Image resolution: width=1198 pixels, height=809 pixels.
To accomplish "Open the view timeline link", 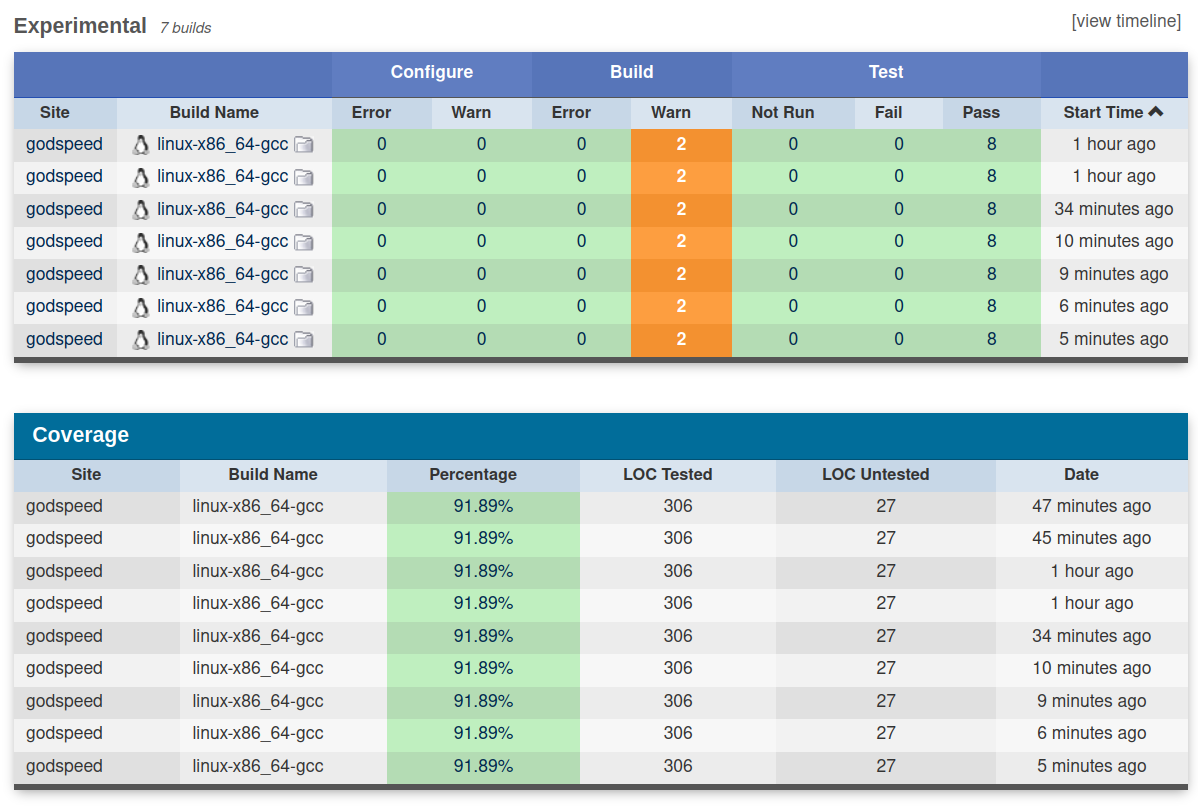I will click(x=1126, y=21).
